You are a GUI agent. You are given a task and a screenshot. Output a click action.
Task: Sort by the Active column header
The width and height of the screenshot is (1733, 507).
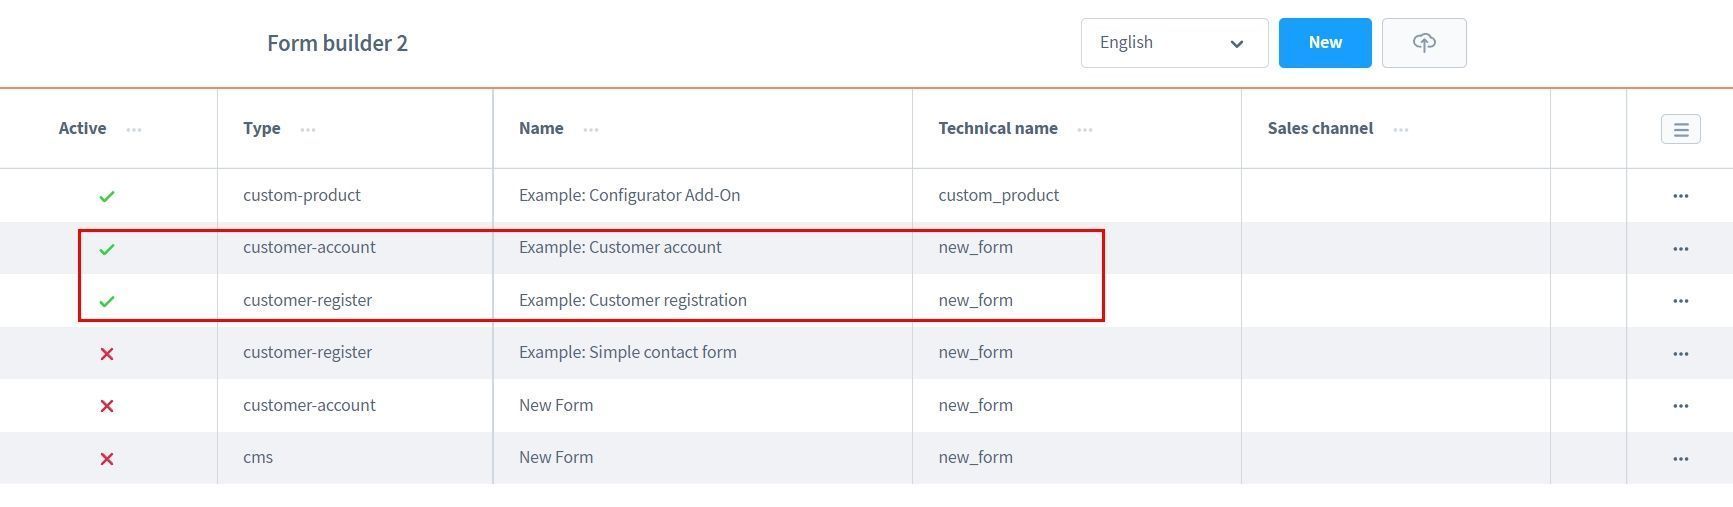tap(82, 128)
